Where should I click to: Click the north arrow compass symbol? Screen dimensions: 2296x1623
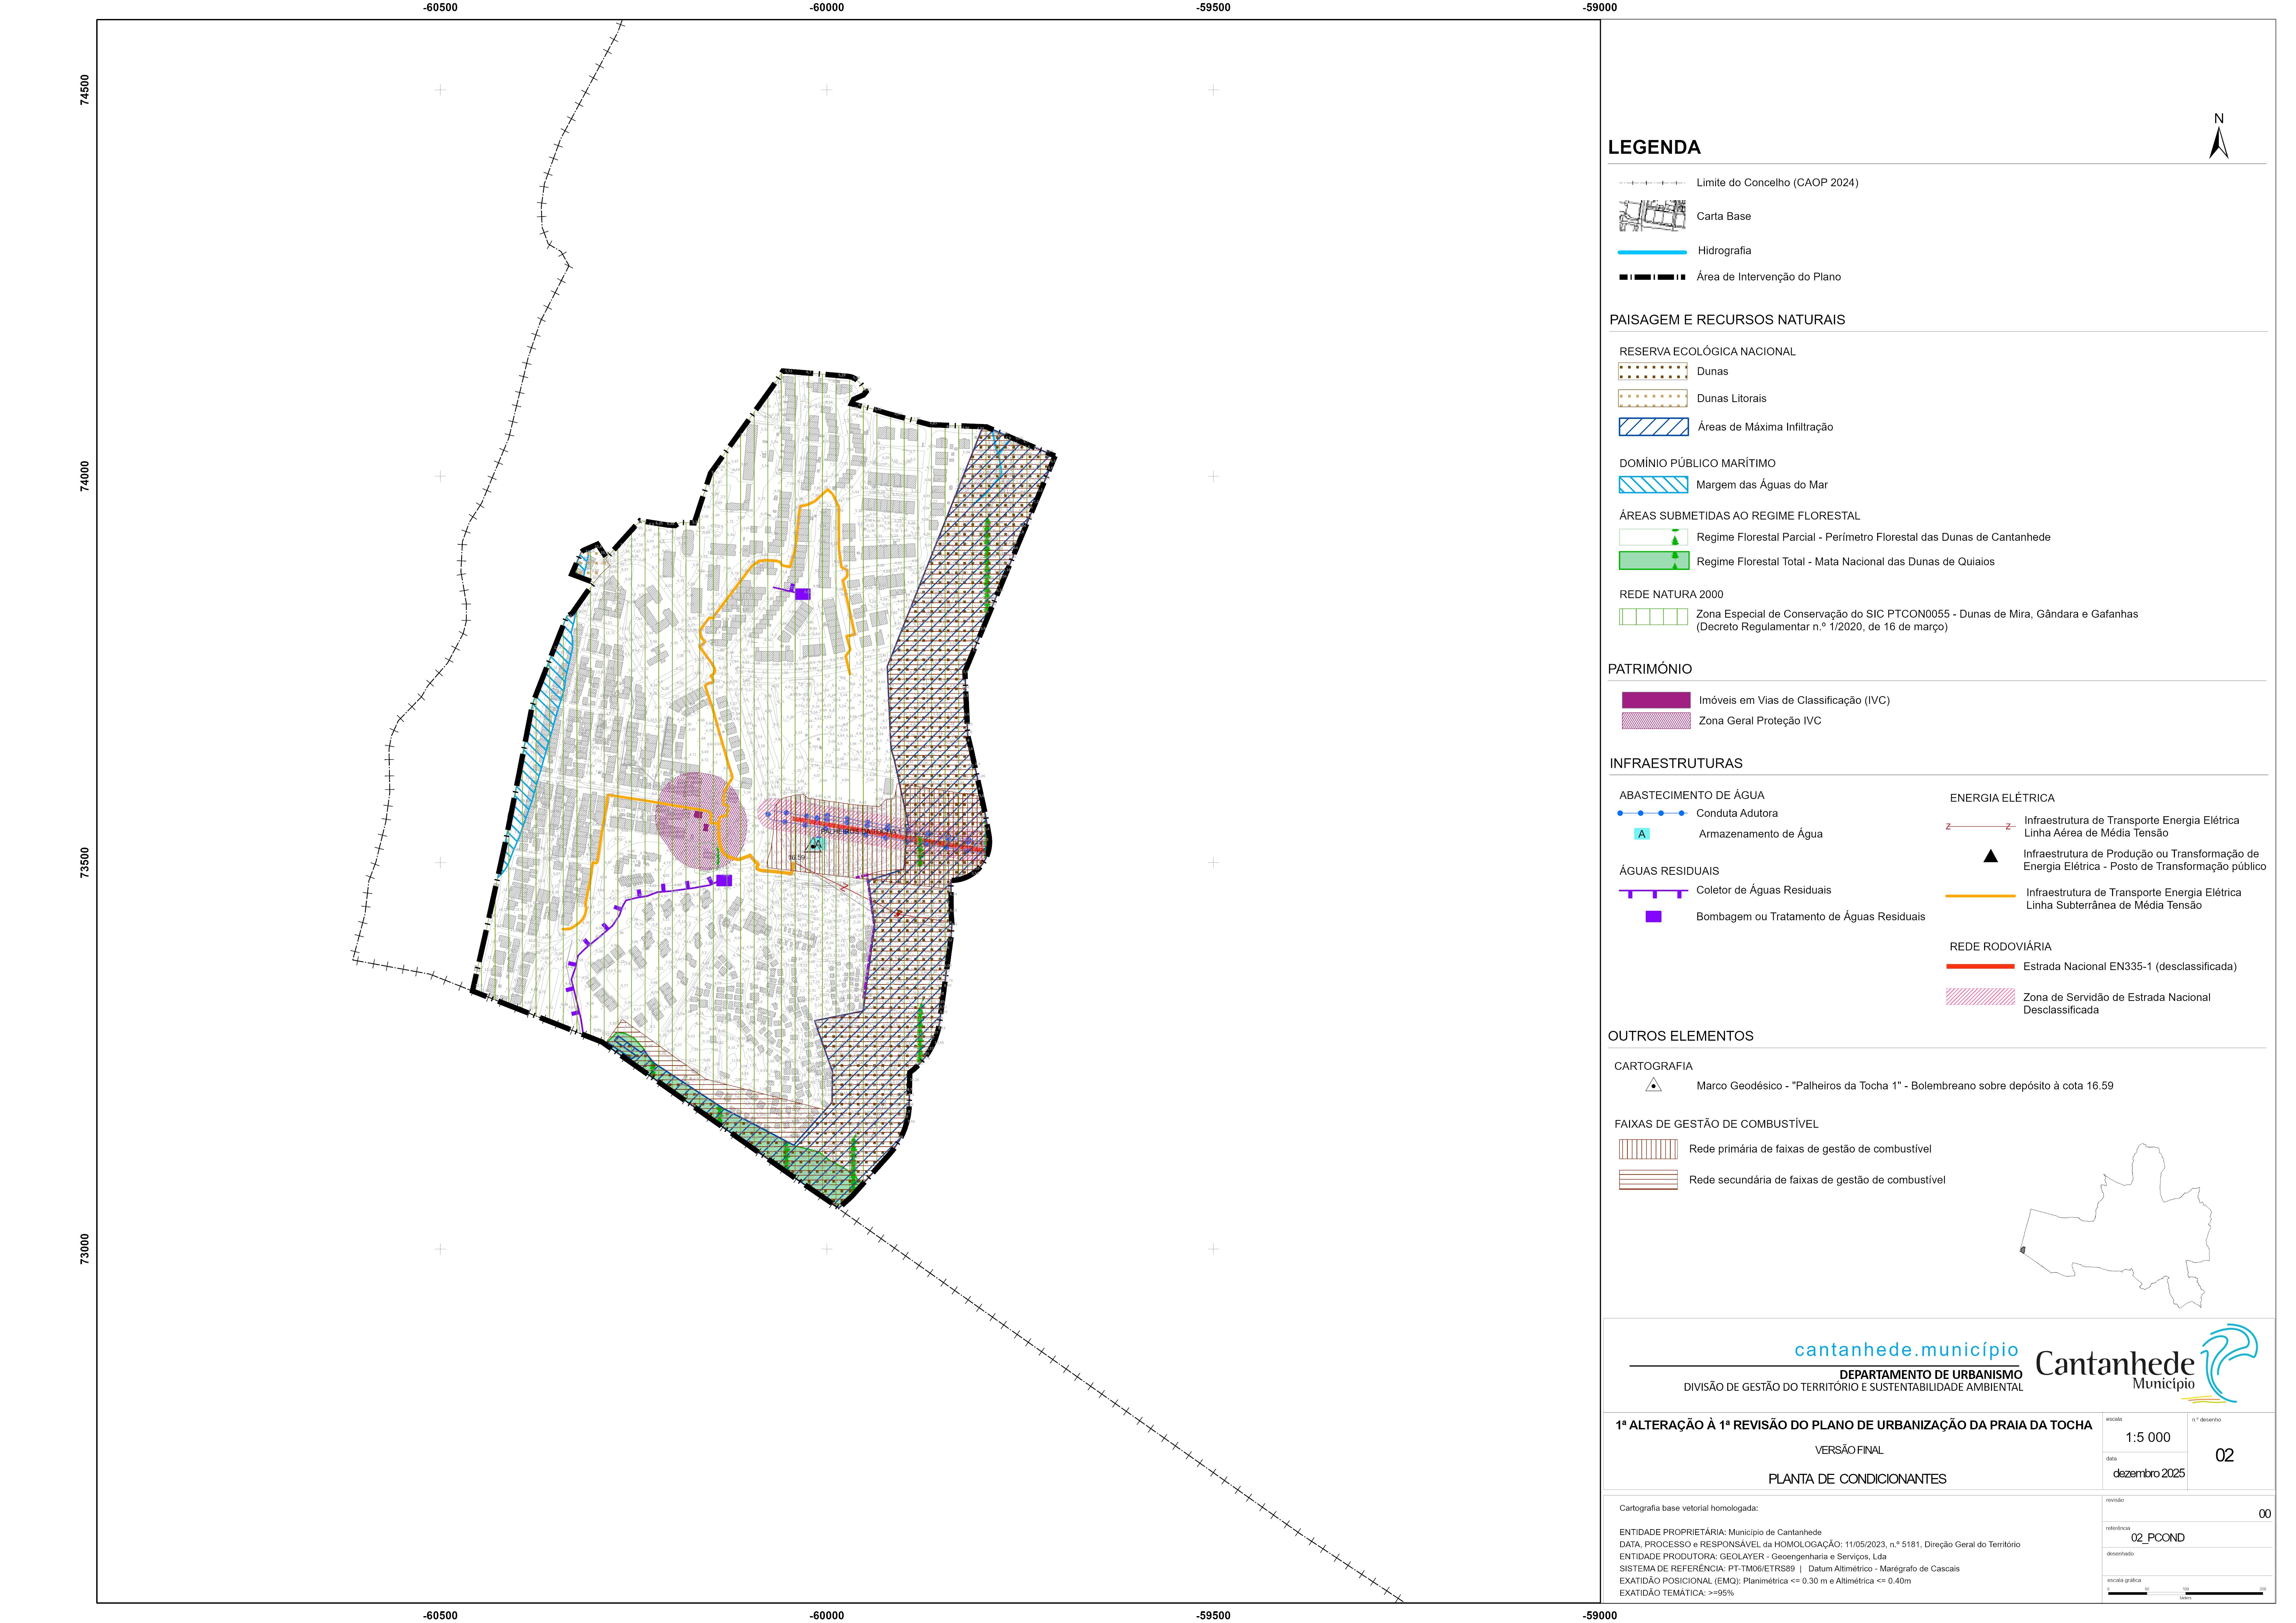(x=2218, y=140)
